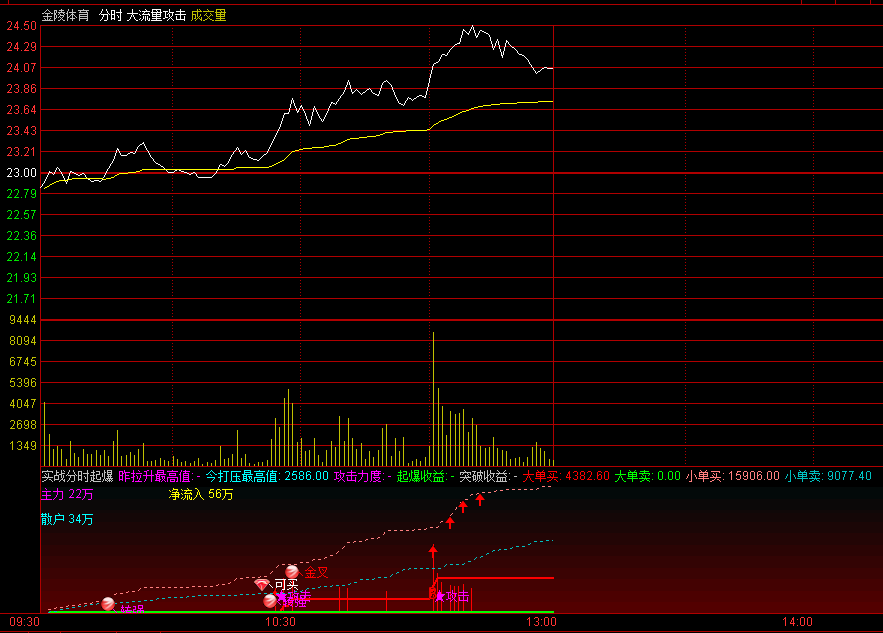Click the 21.71 green price label
The image size is (883, 633).
pyautogui.click(x=21, y=299)
